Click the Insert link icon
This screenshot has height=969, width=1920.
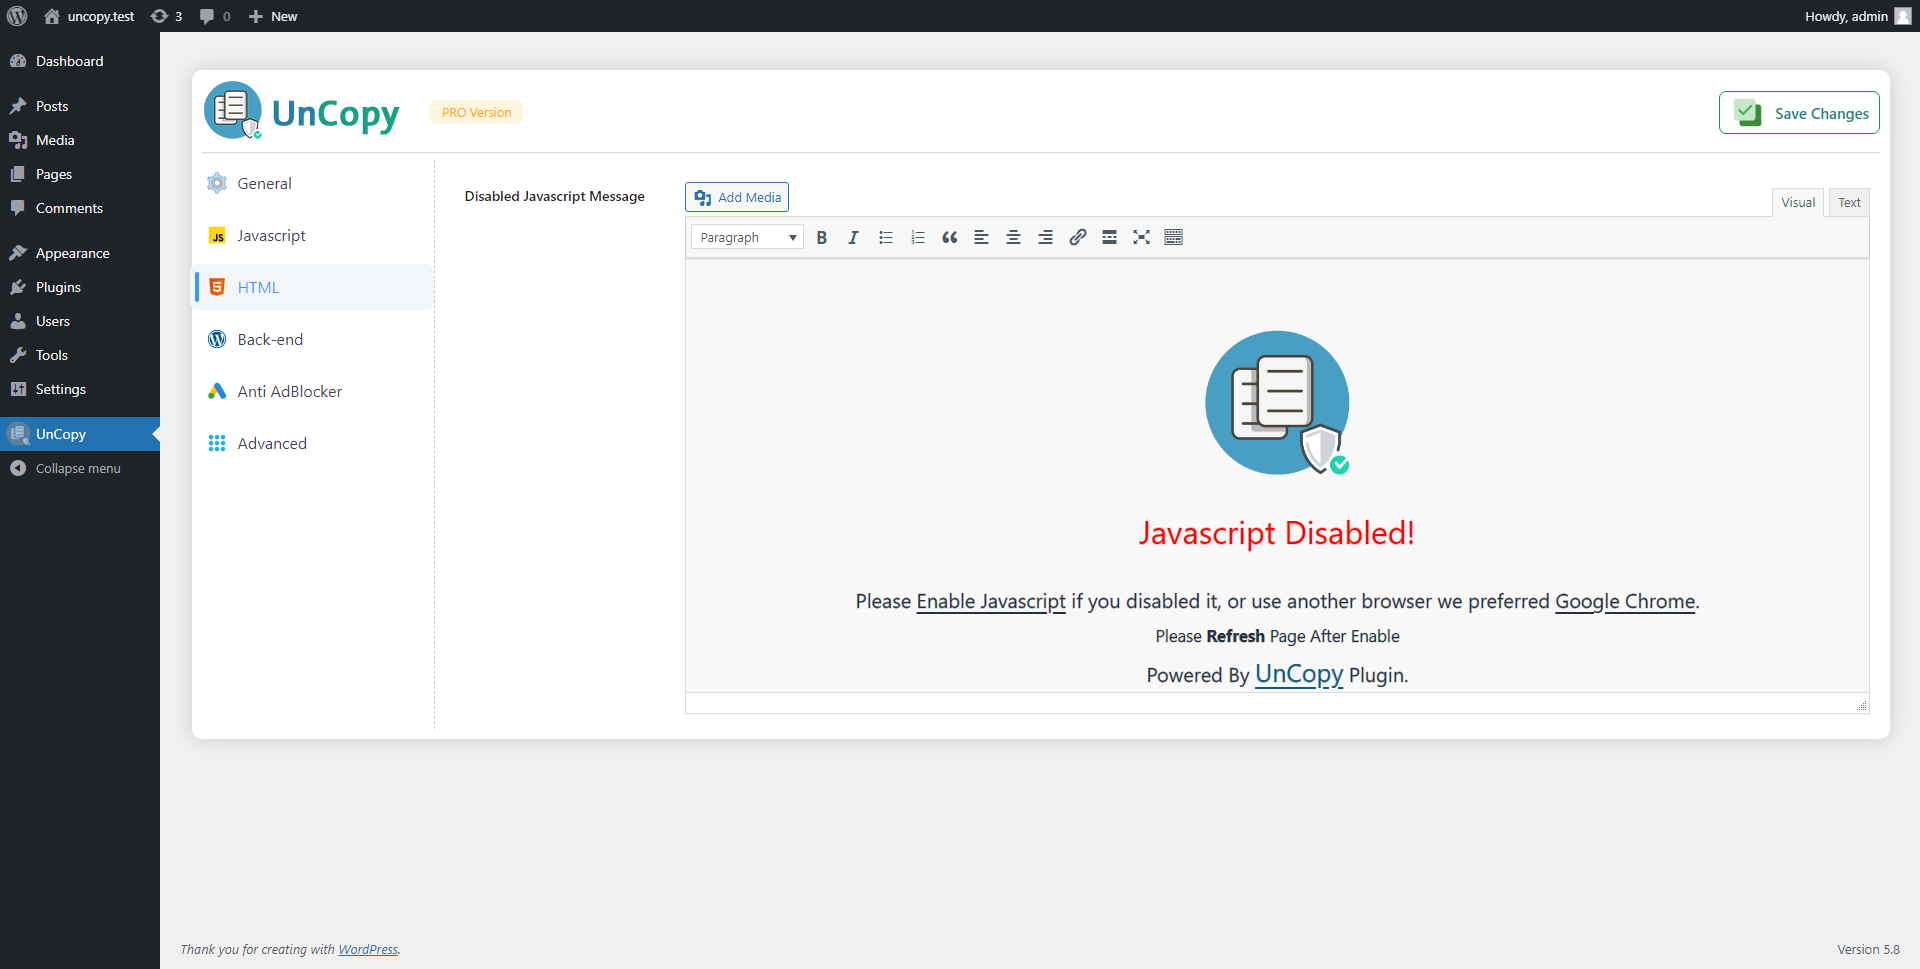pos(1077,238)
